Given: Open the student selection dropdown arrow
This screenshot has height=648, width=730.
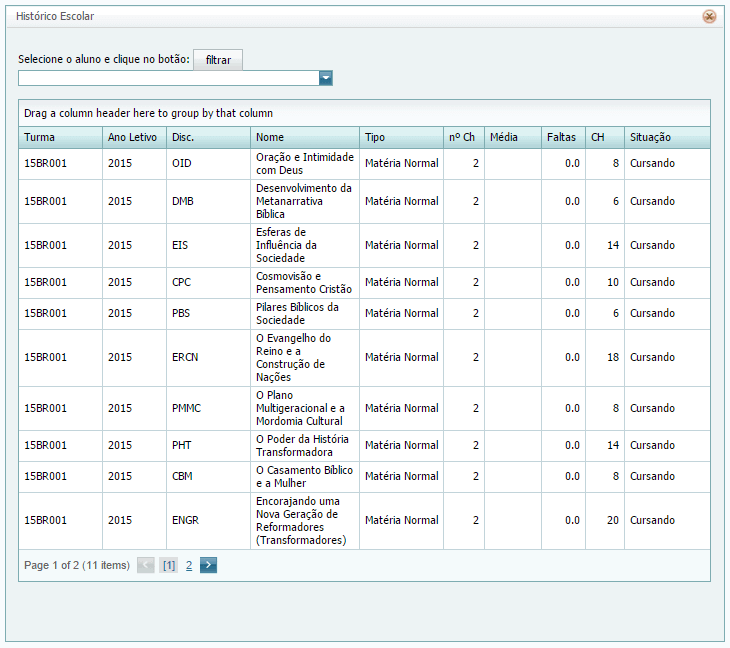Looking at the screenshot, I should (326, 78).
